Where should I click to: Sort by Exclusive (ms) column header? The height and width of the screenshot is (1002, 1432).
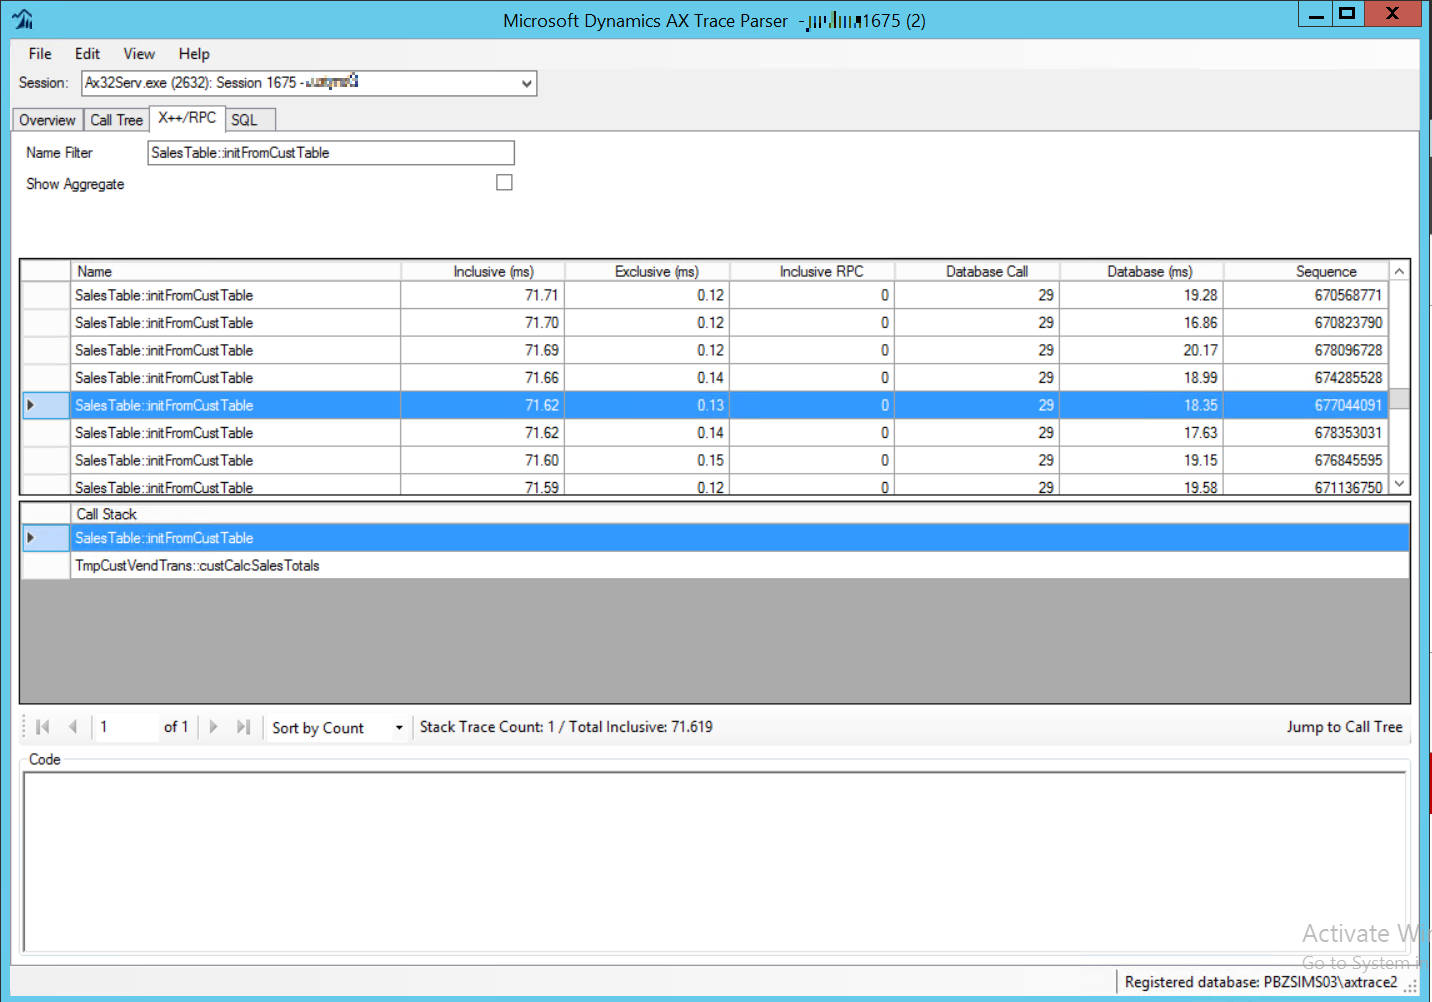(648, 271)
